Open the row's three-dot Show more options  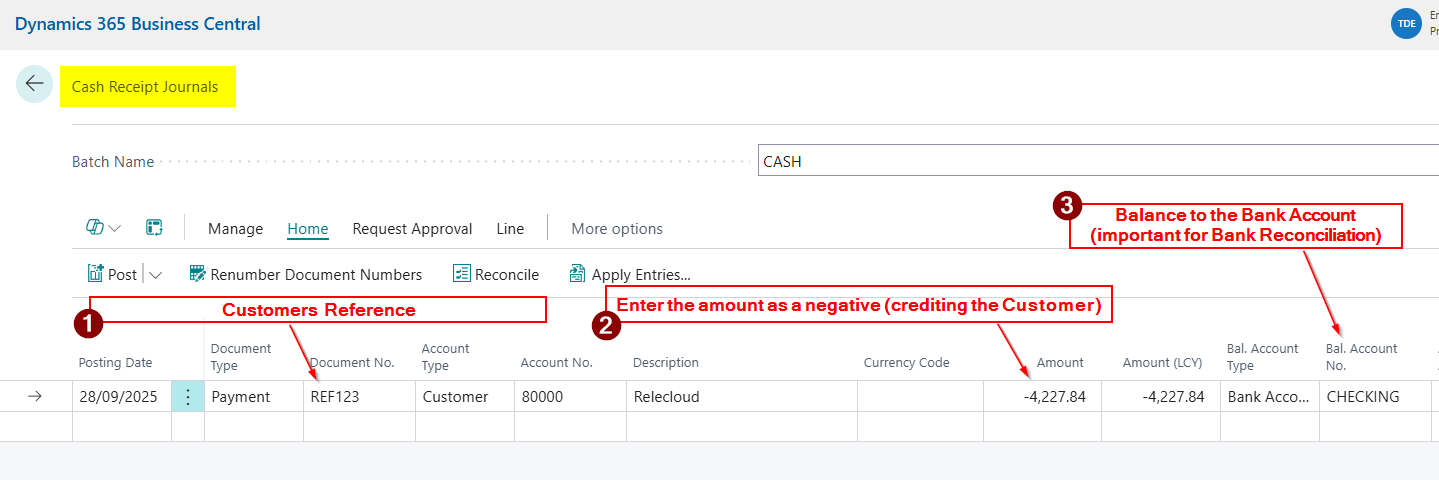click(187, 397)
